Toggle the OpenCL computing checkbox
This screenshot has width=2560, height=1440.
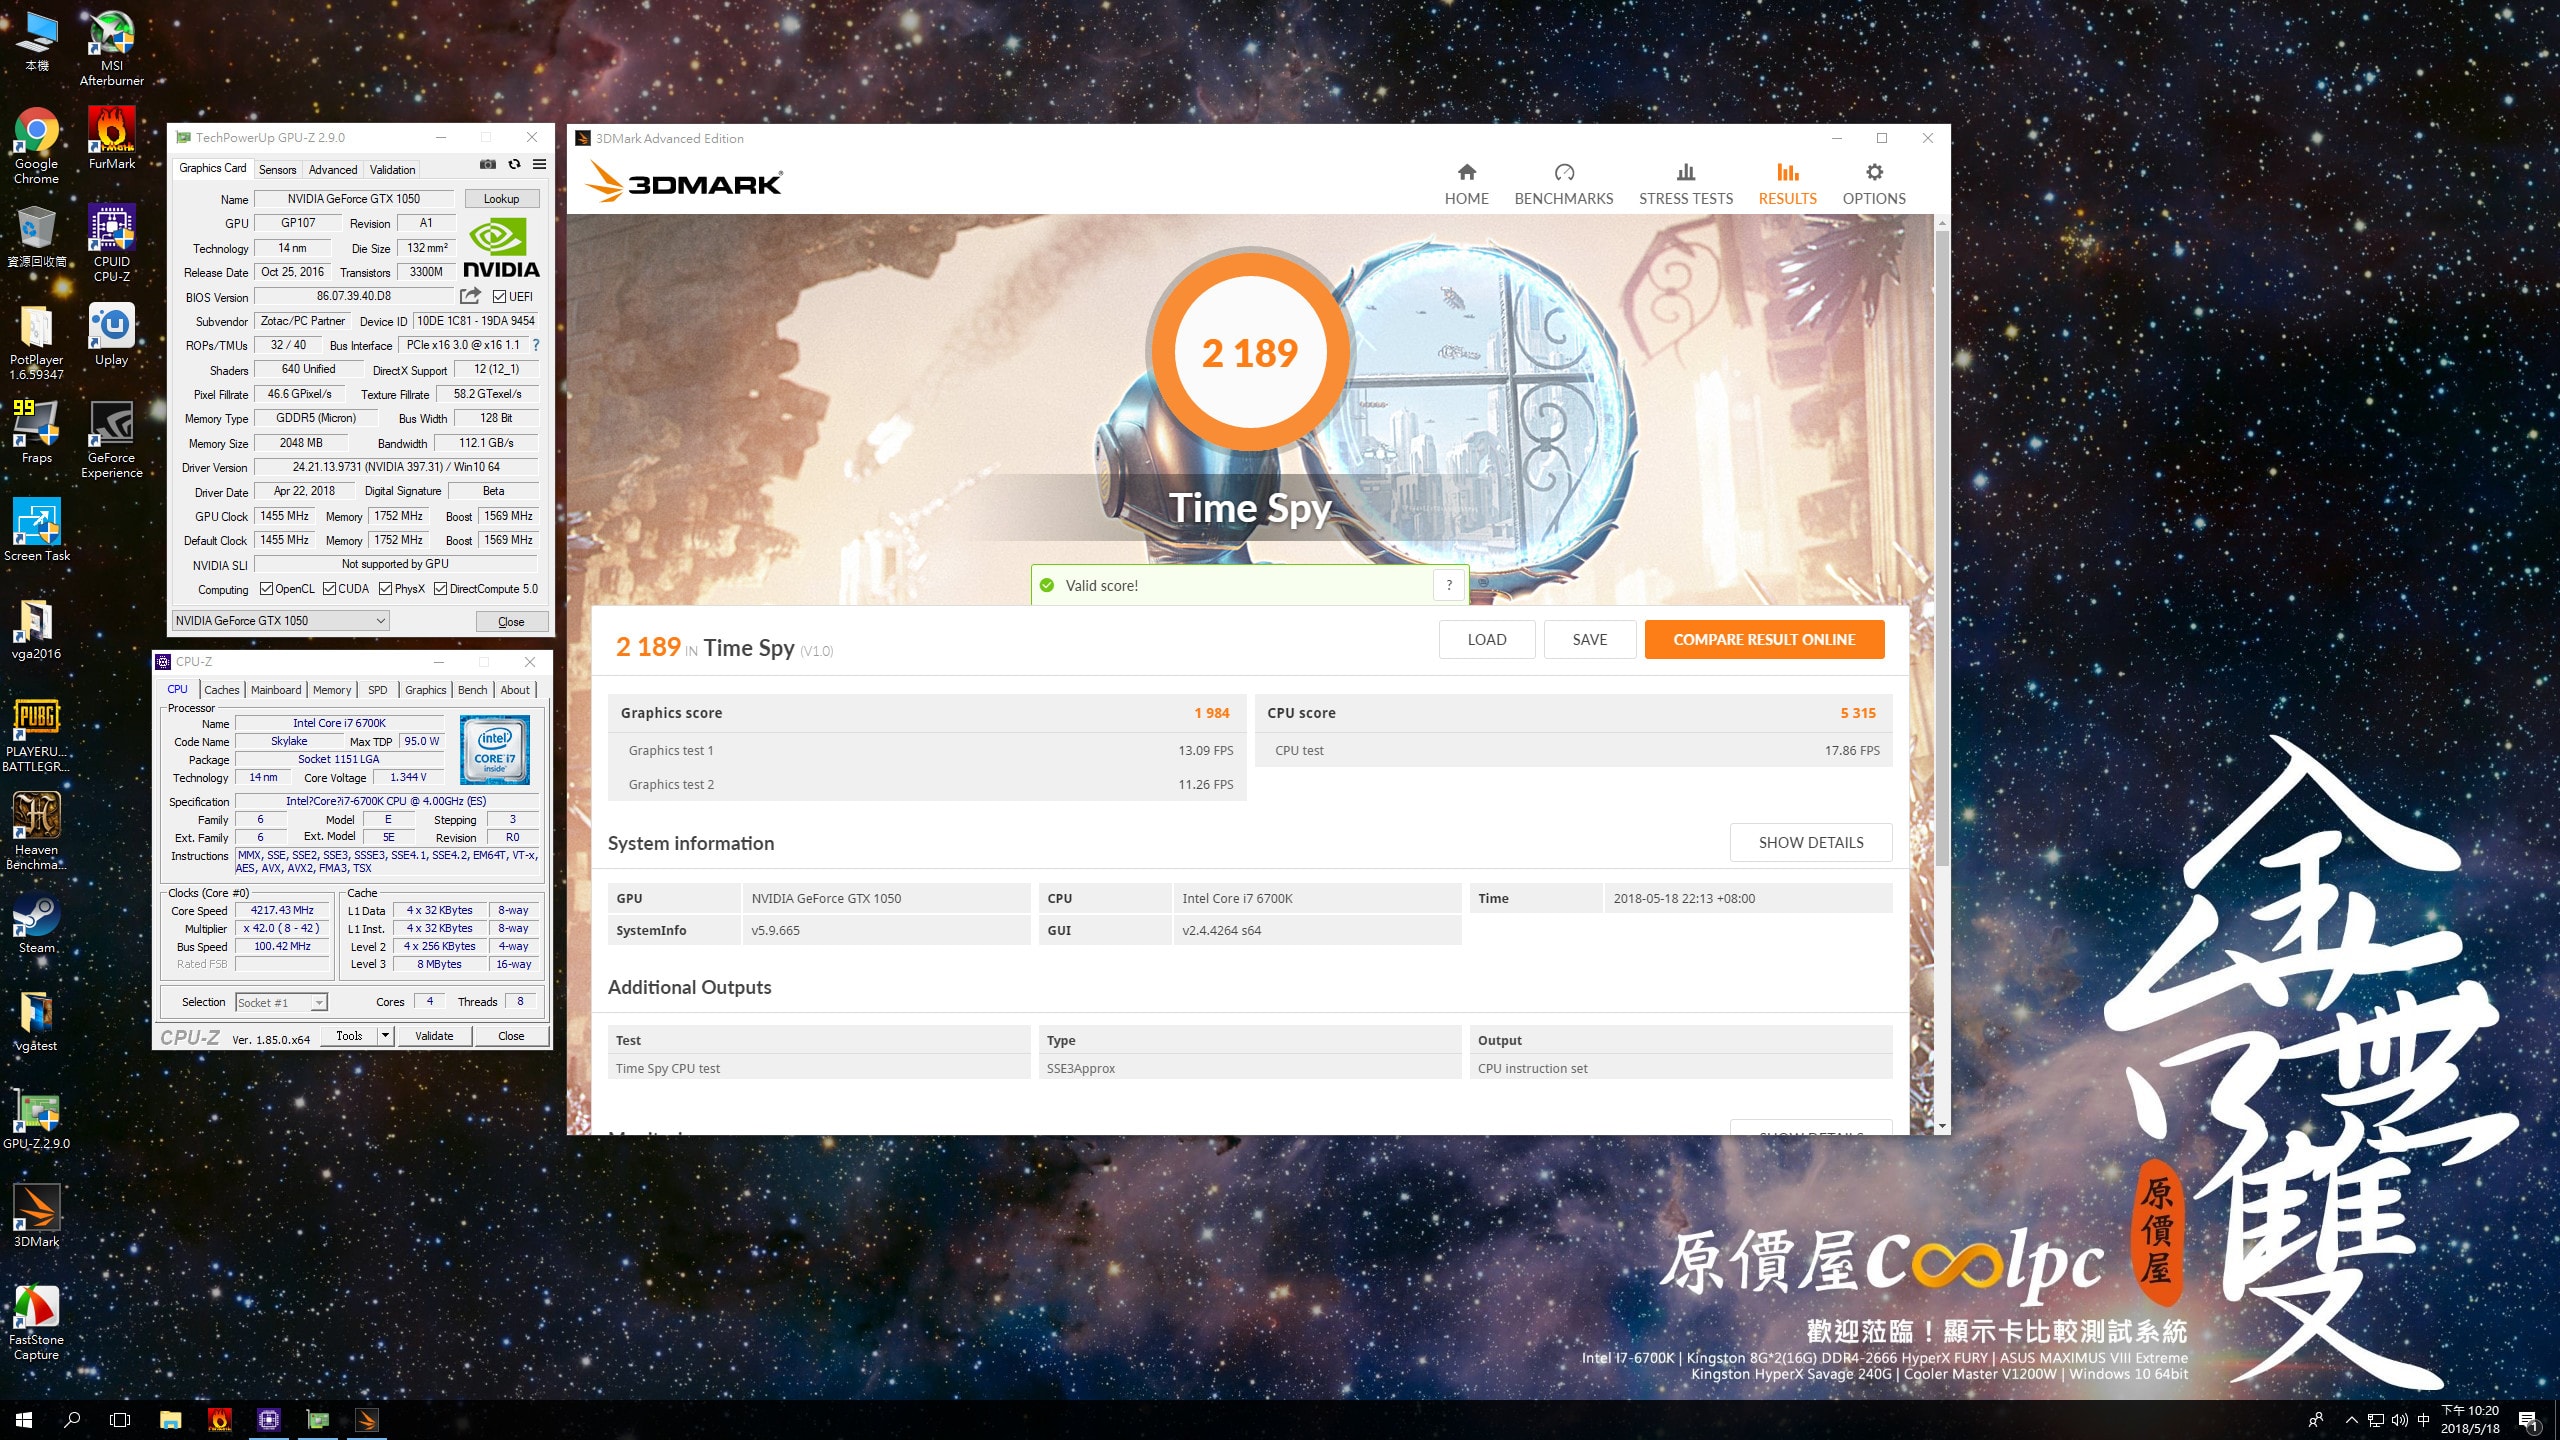tap(267, 589)
